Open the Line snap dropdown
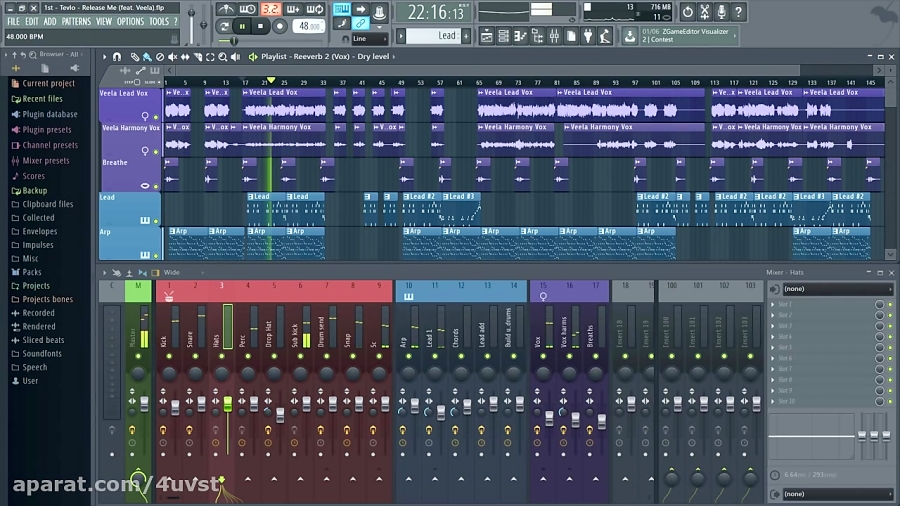The height and width of the screenshot is (506, 900). (369, 38)
